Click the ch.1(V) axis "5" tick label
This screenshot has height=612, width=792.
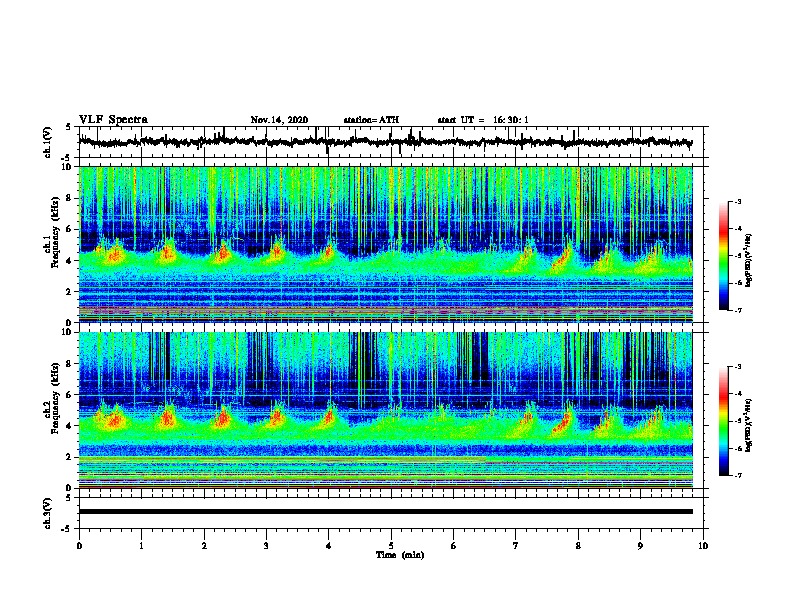click(69, 127)
